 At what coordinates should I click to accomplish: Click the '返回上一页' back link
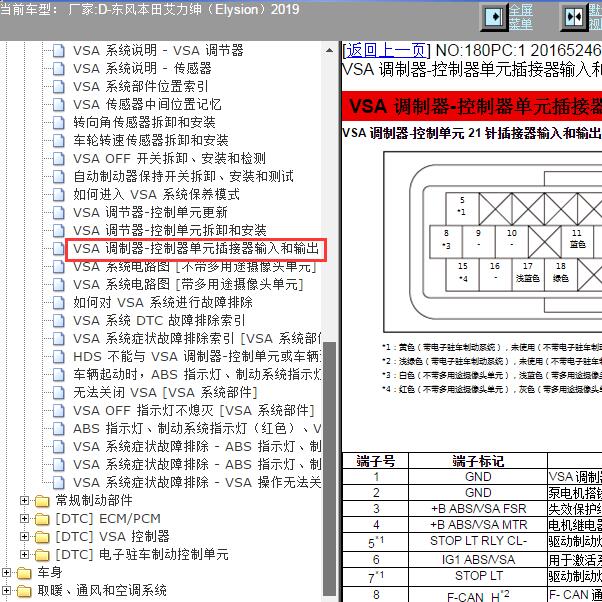pyautogui.click(x=386, y=50)
